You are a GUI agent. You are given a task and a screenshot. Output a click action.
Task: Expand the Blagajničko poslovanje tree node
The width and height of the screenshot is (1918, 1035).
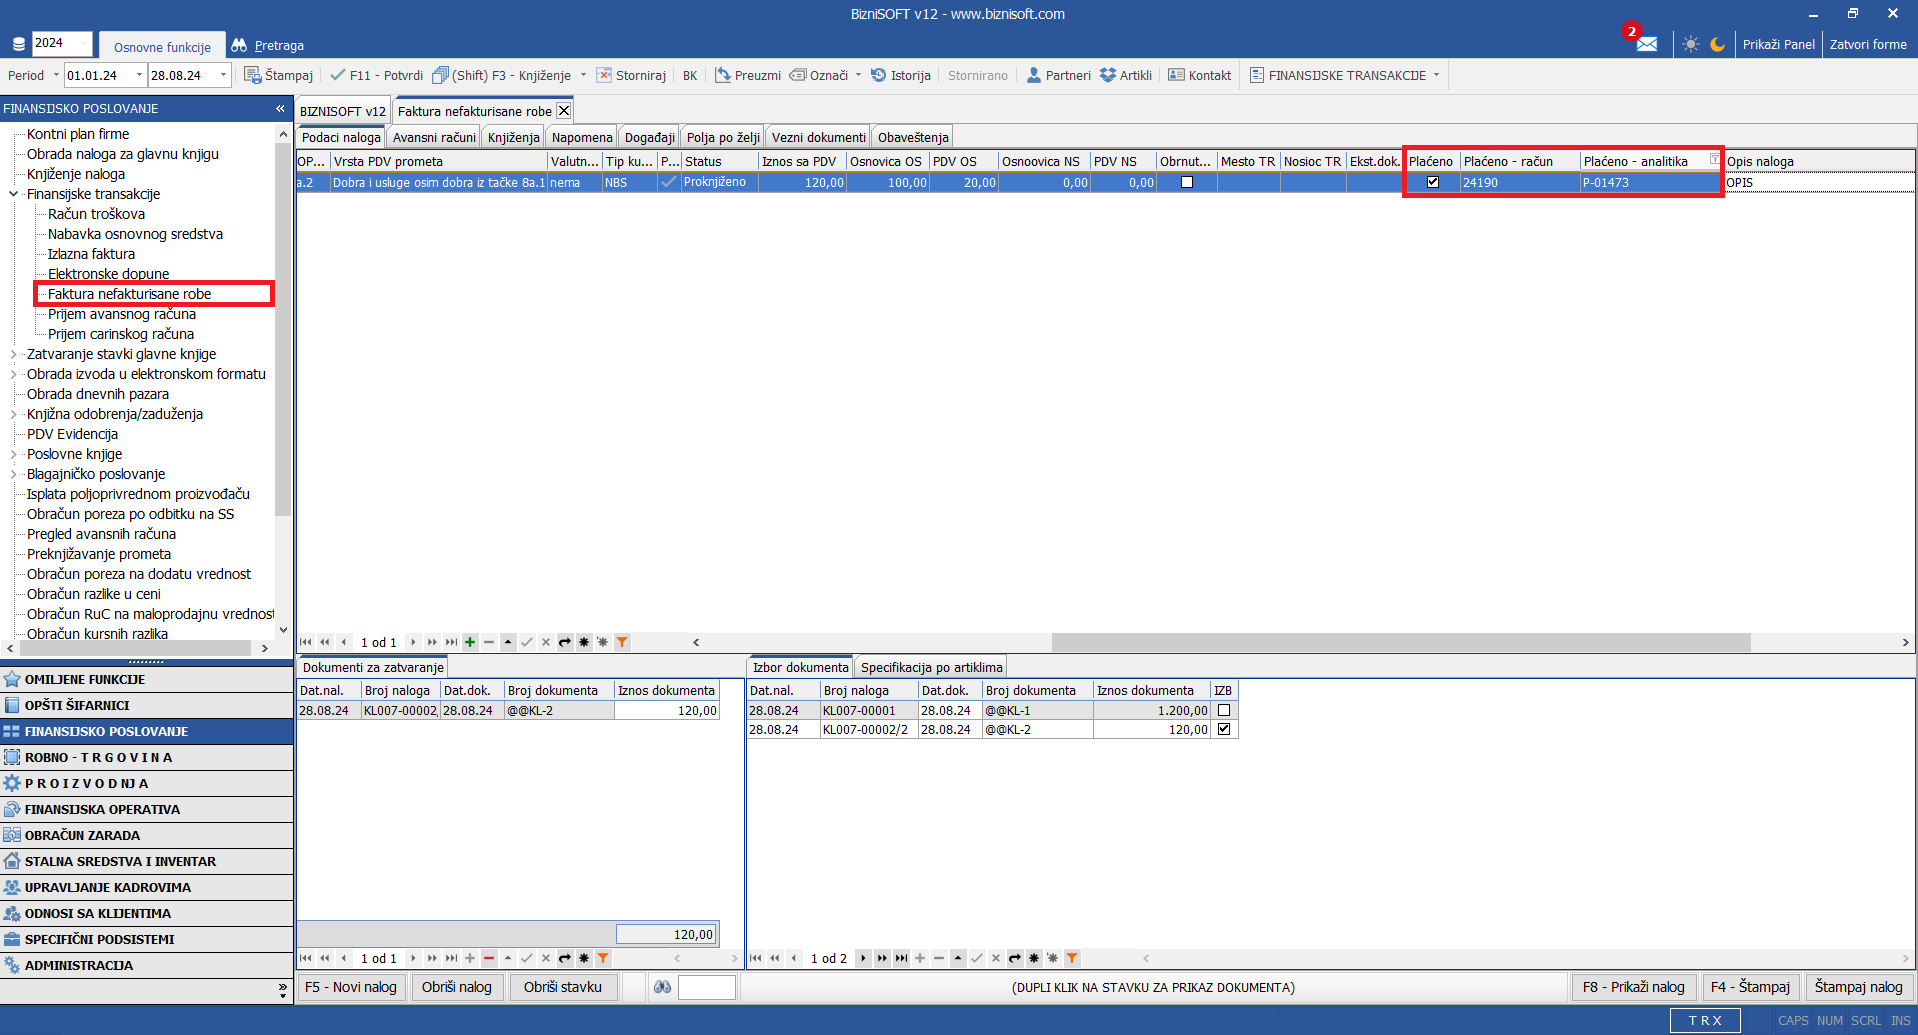point(13,474)
